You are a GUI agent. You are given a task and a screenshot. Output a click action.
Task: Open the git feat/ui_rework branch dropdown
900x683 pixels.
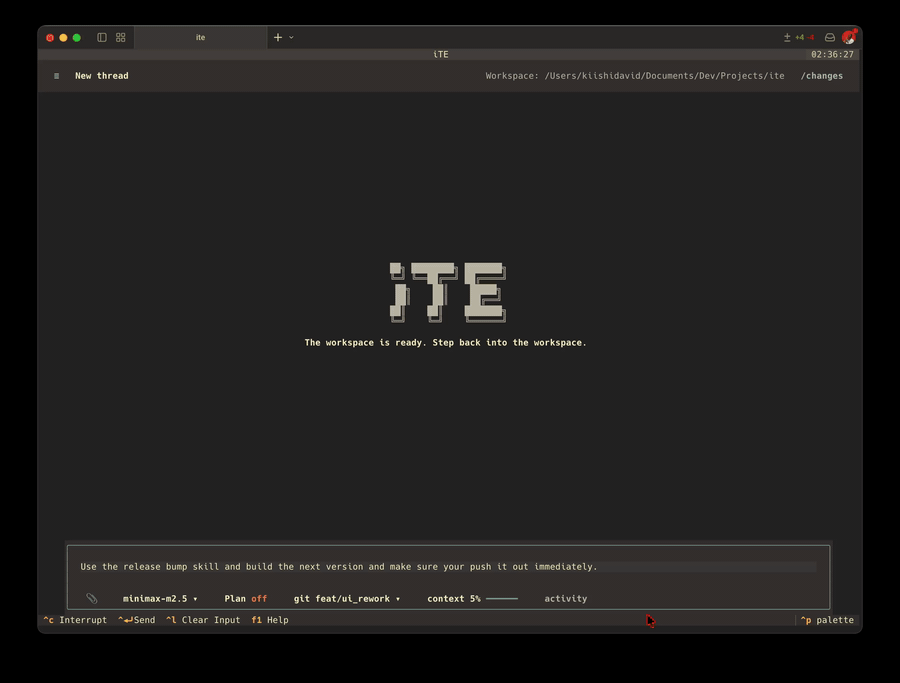[347, 599]
